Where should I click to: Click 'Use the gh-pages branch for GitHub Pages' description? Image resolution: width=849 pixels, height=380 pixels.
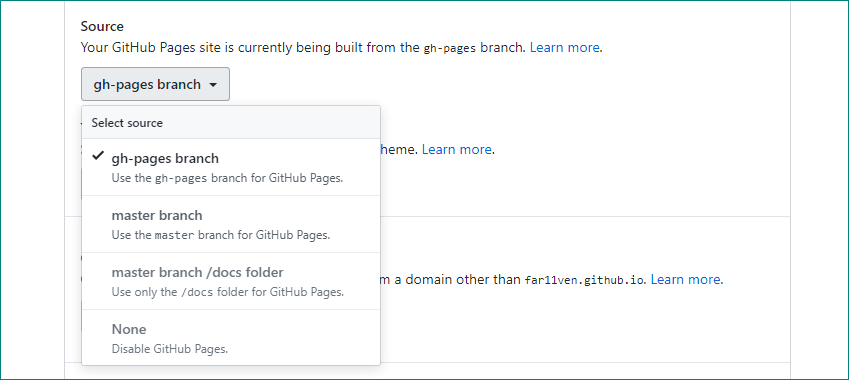click(x=227, y=178)
